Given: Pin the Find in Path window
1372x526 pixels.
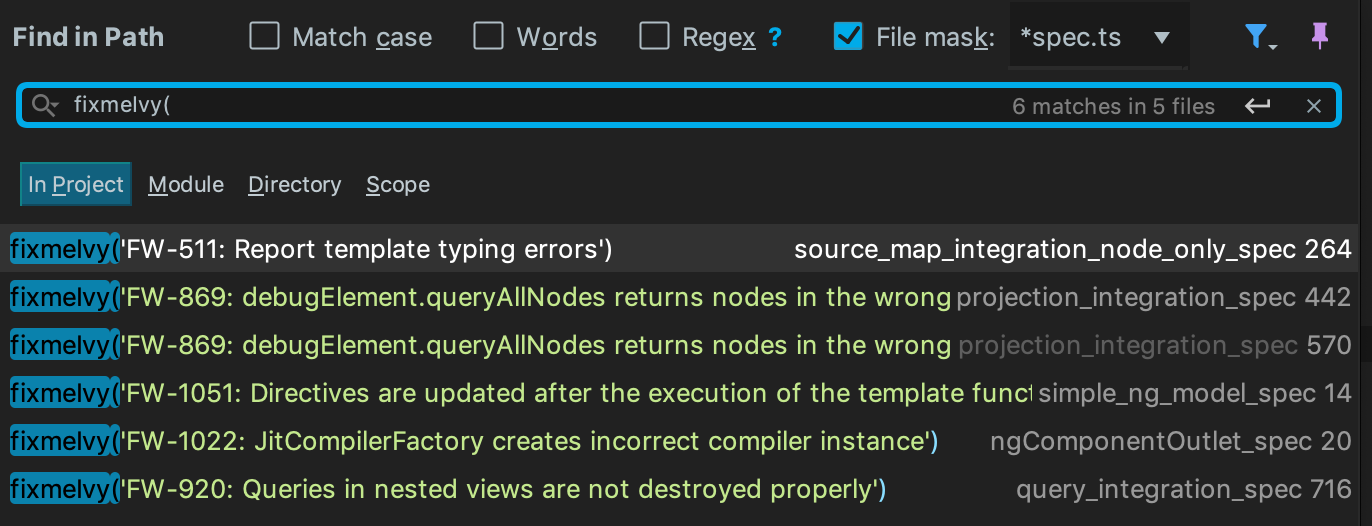Looking at the screenshot, I should pos(1320,37).
